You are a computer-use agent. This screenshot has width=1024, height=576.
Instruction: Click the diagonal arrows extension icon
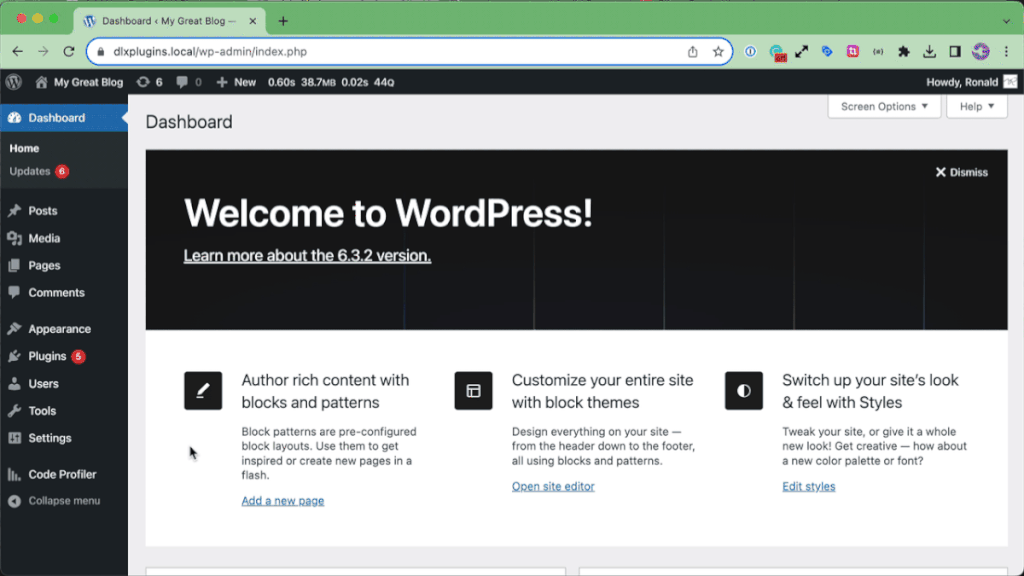pyautogui.click(x=801, y=52)
